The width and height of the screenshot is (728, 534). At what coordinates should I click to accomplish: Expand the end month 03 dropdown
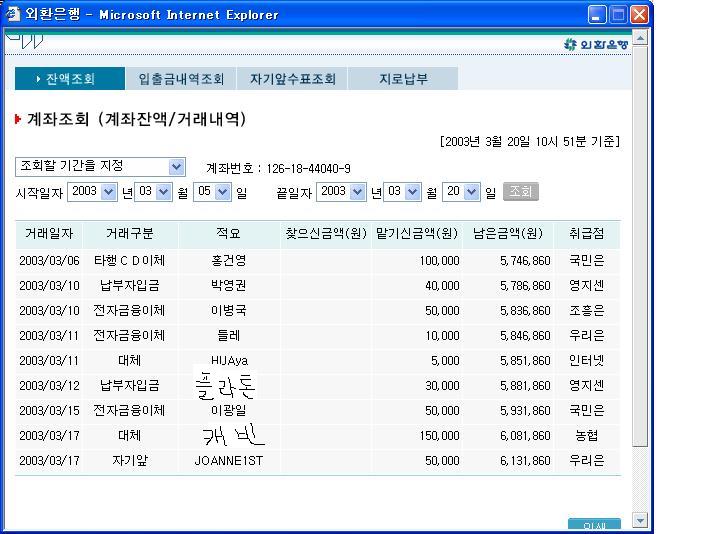[x=413, y=191]
